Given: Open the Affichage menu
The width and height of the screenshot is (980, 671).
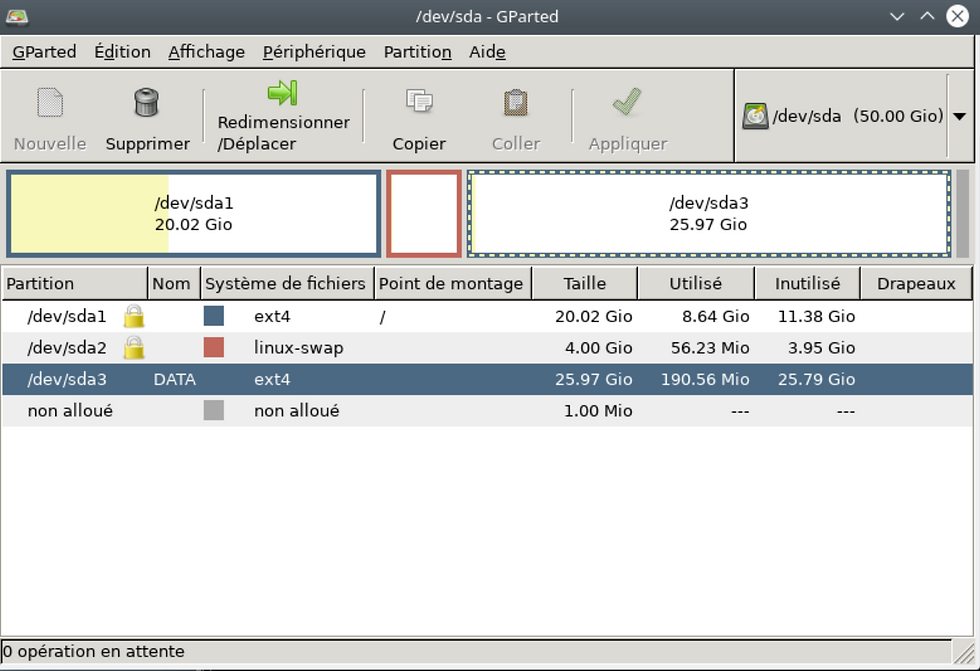Looking at the screenshot, I should (x=206, y=52).
